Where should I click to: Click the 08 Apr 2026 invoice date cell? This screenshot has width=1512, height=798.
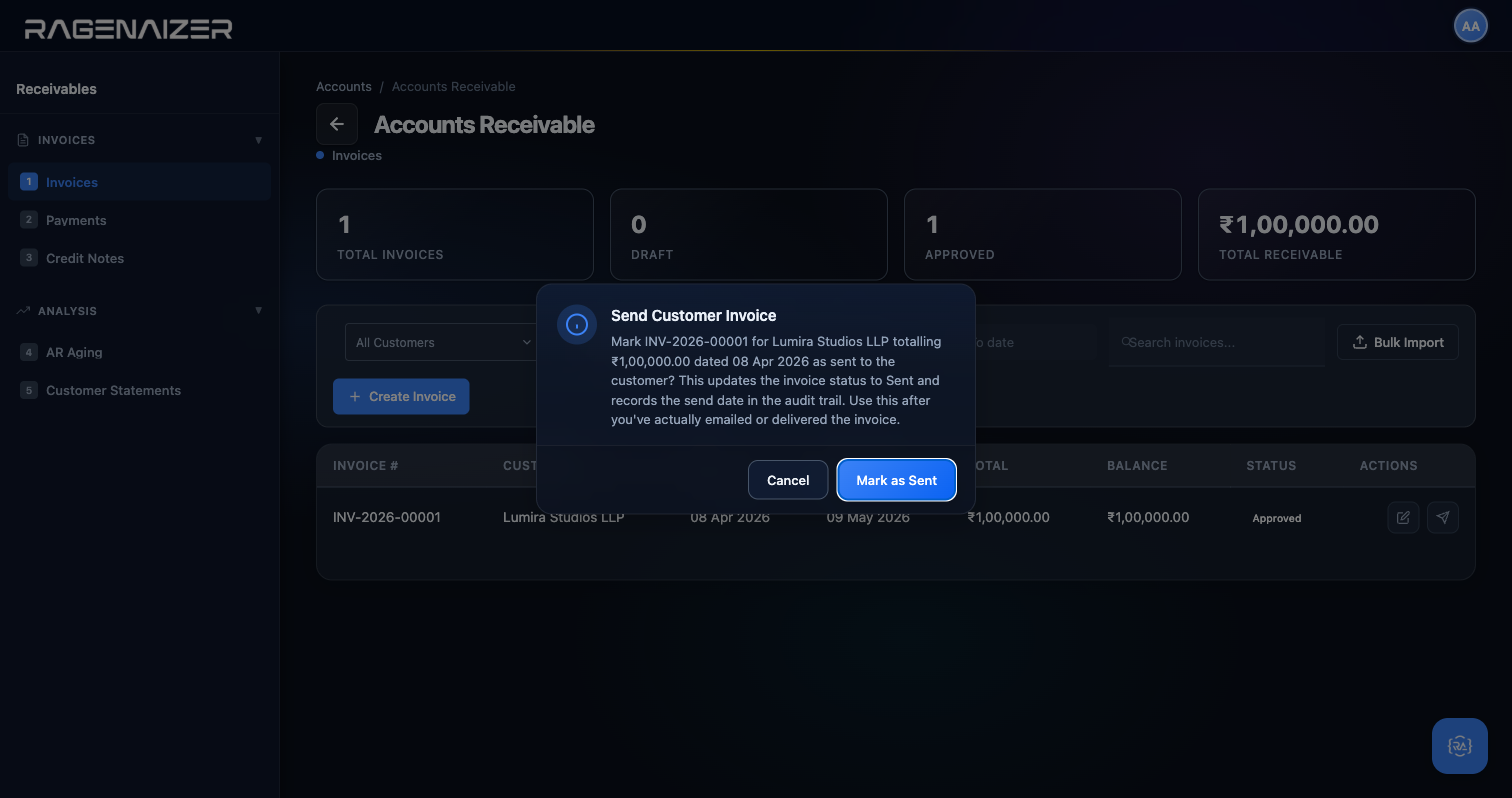coord(730,517)
